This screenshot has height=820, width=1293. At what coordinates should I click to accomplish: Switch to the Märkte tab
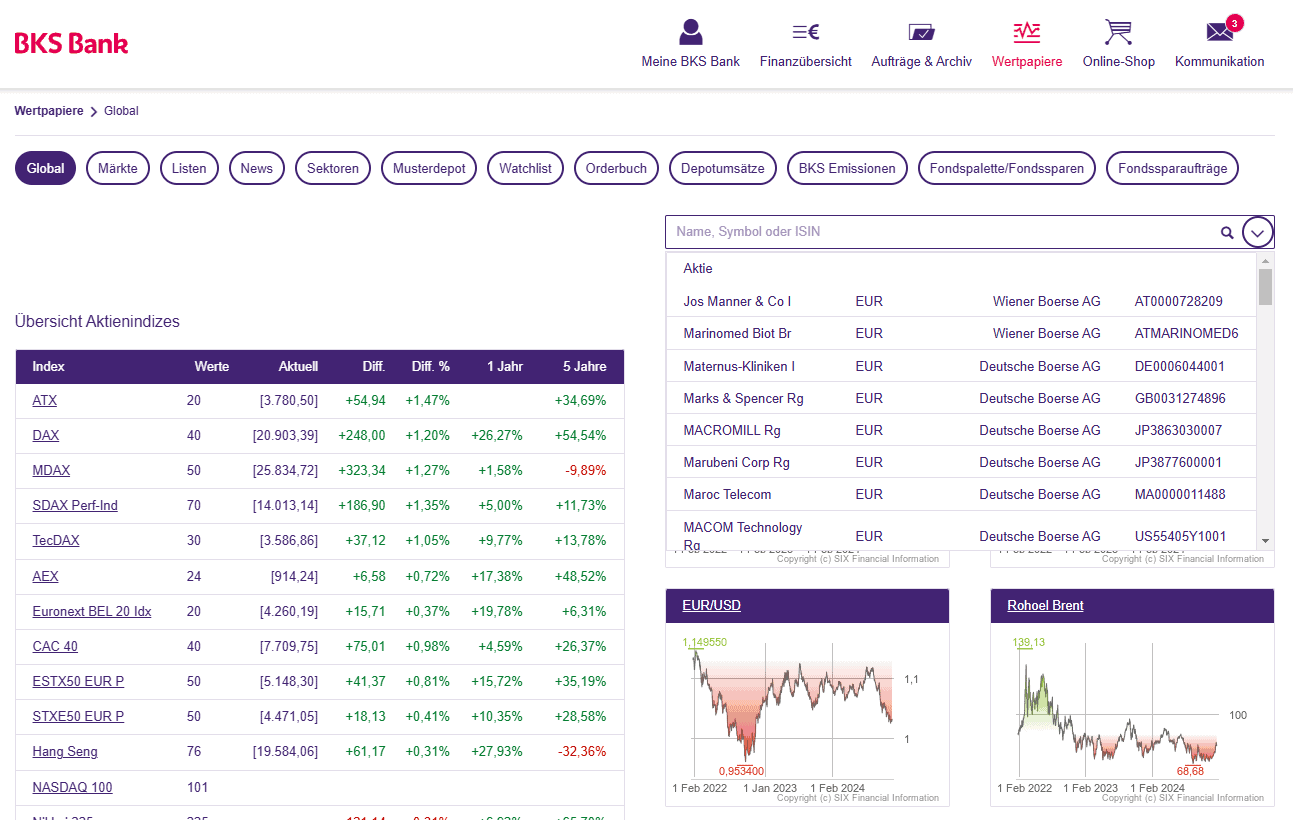coord(118,168)
